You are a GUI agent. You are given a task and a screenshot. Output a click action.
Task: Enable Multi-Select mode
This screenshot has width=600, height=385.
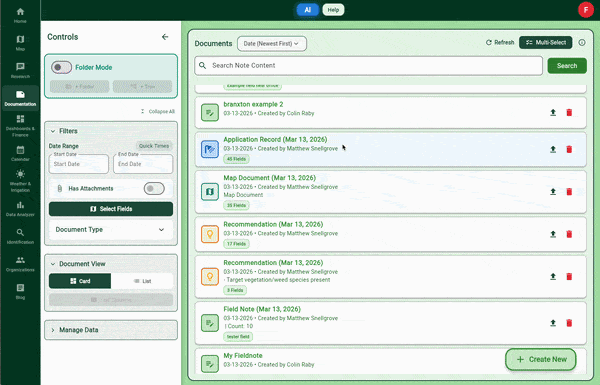pyautogui.click(x=545, y=42)
